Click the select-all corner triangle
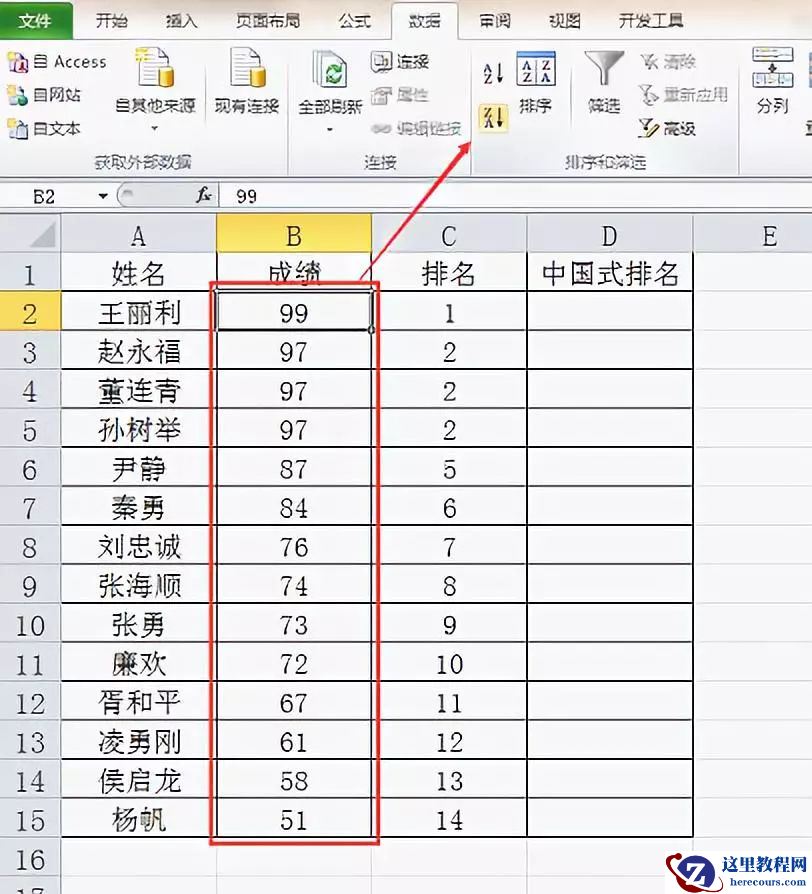The height and width of the screenshot is (894, 812). tap(43, 234)
